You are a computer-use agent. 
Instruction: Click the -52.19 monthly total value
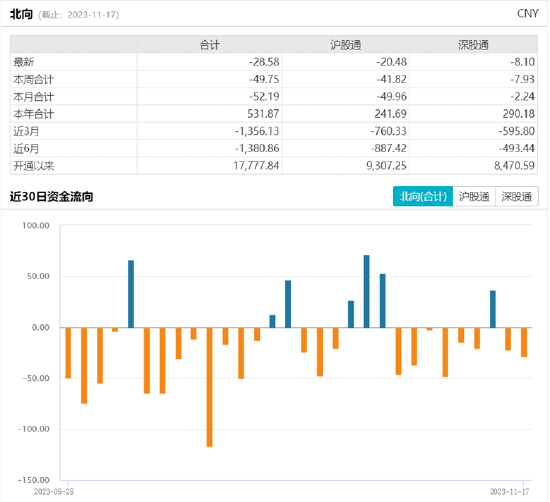pyautogui.click(x=264, y=96)
